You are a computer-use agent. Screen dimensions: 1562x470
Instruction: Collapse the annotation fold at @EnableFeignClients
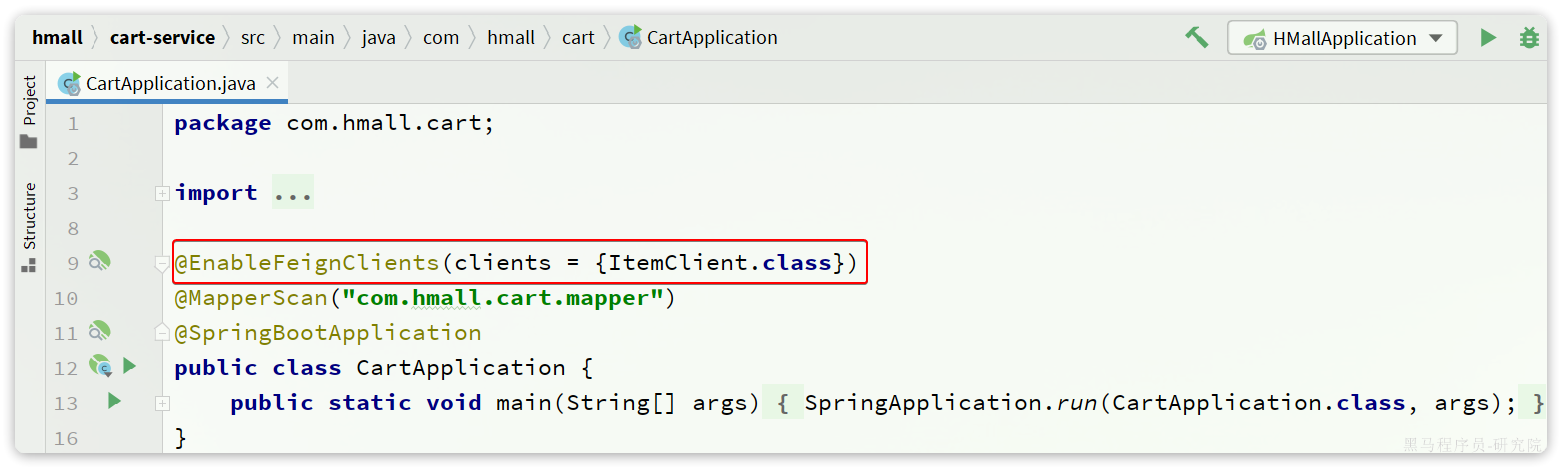(162, 264)
